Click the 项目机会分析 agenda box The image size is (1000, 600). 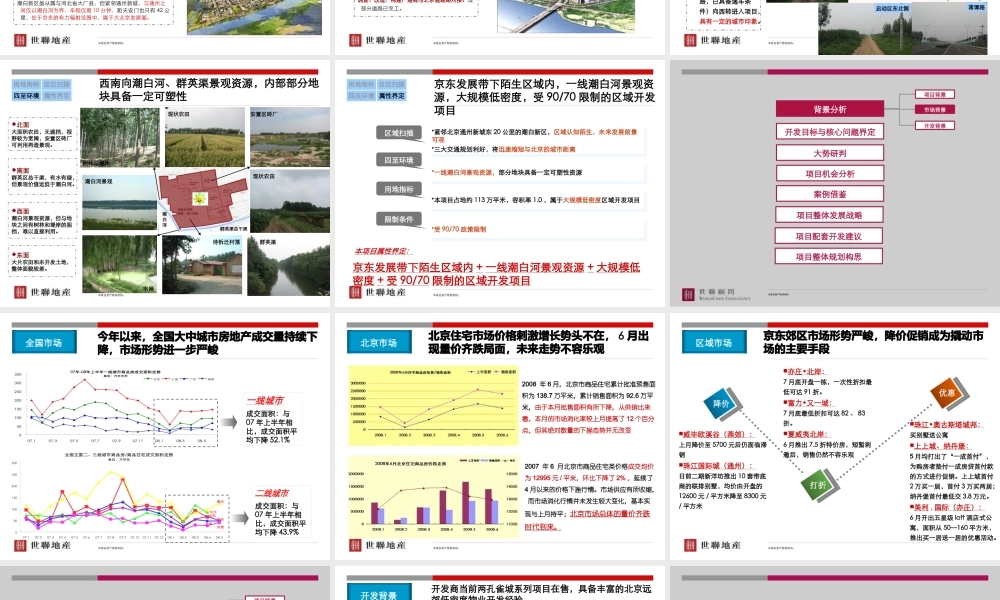[830, 173]
